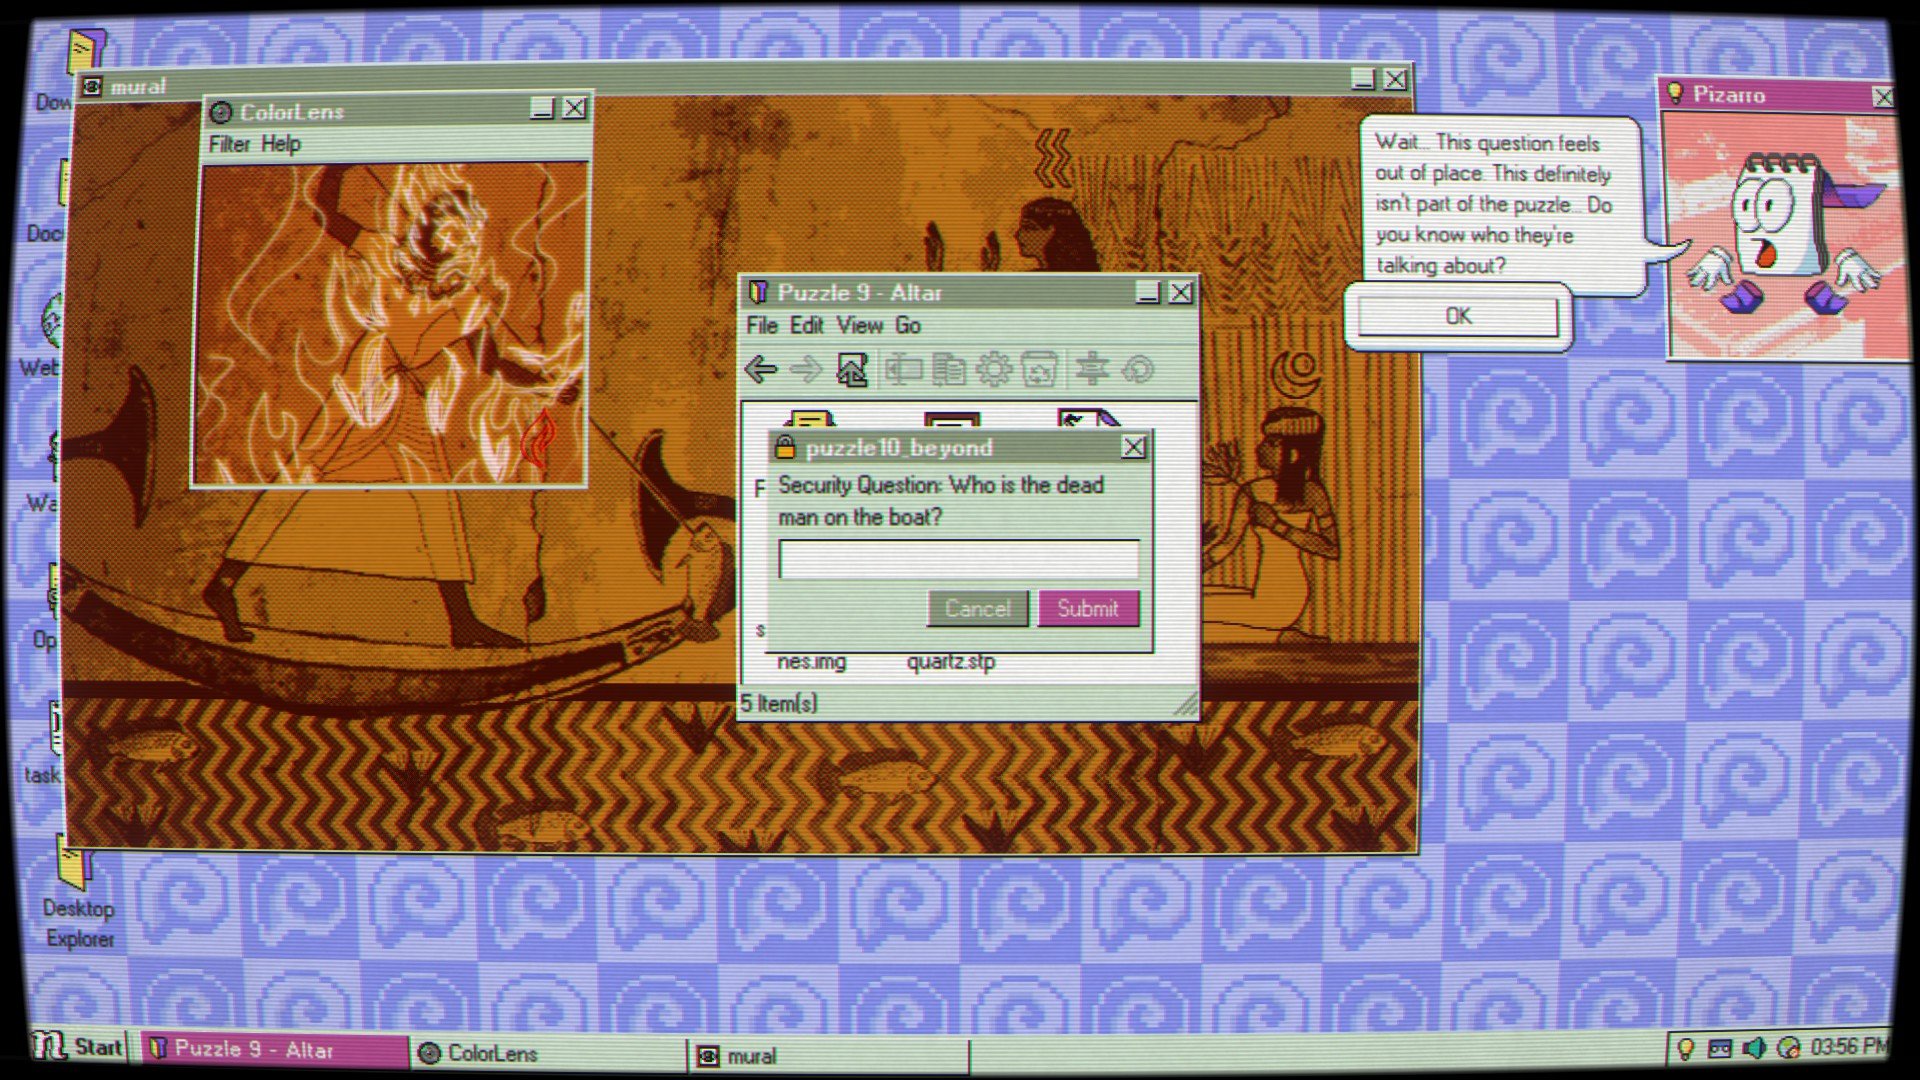Click the refresh icon in Puzzle 9 toolbar

coord(1138,370)
